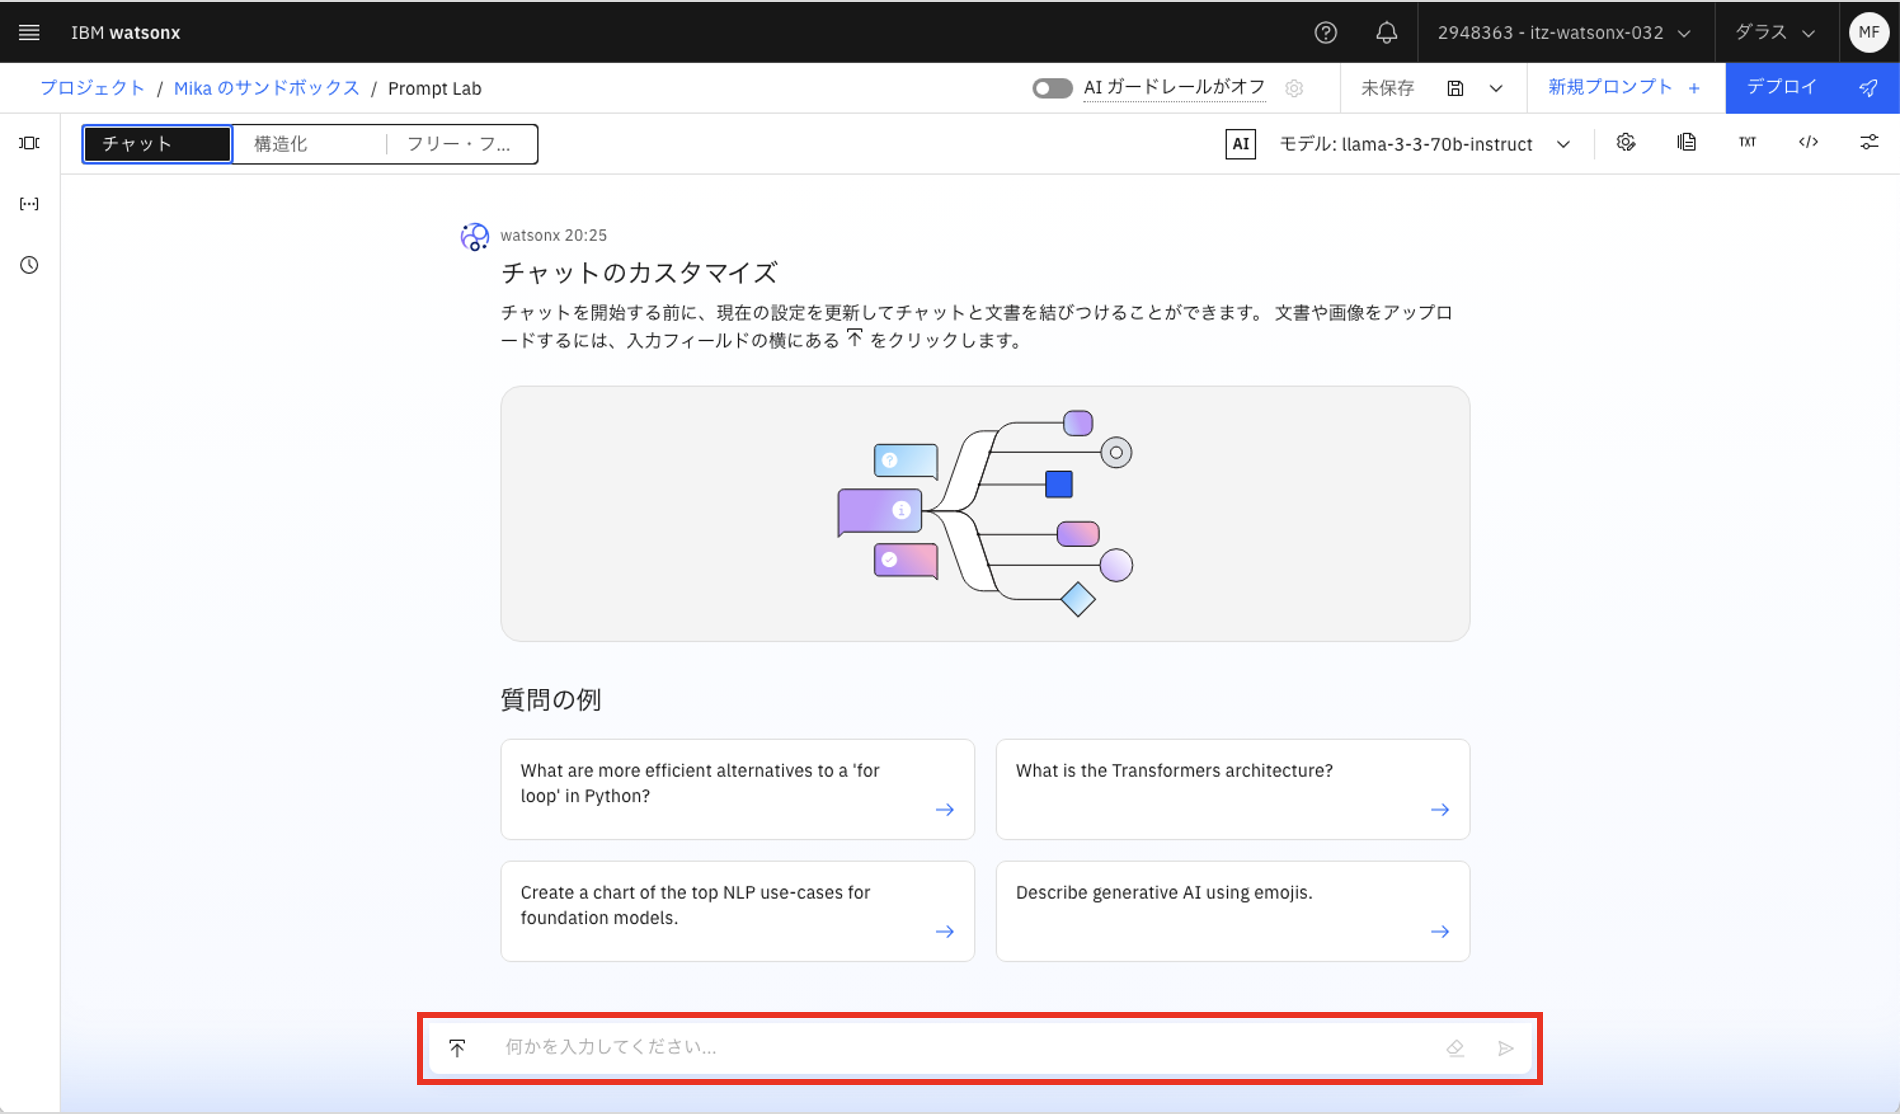Open the ダラス region dropdown
The height and width of the screenshot is (1114, 1900).
[x=1775, y=32]
